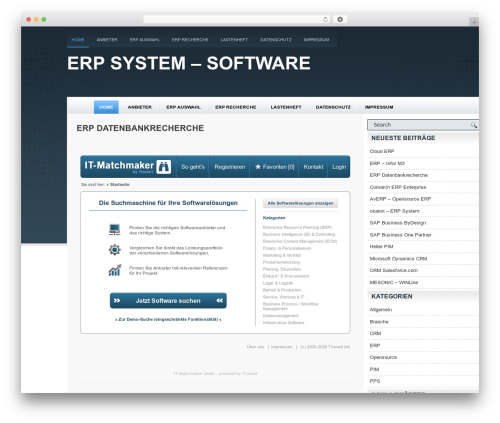The width and height of the screenshot is (500, 423).
Task: Open IMPRESSUM in the top dark menu
Action: coord(316,40)
